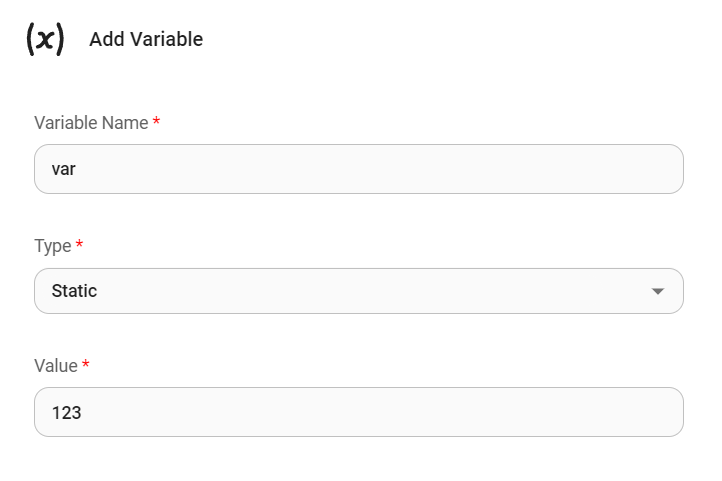
Task: Click the (x) variable icon
Action: click(x=45, y=39)
